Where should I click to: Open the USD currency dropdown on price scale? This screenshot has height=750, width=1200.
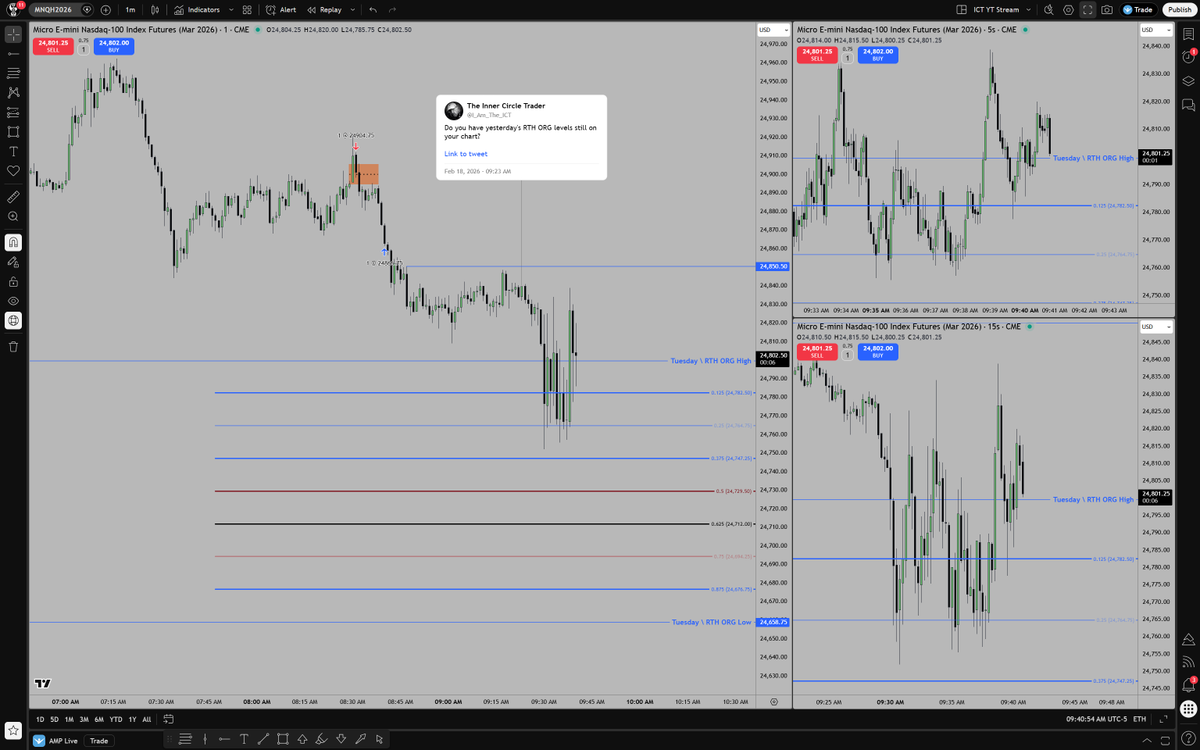pyautogui.click(x=773, y=29)
